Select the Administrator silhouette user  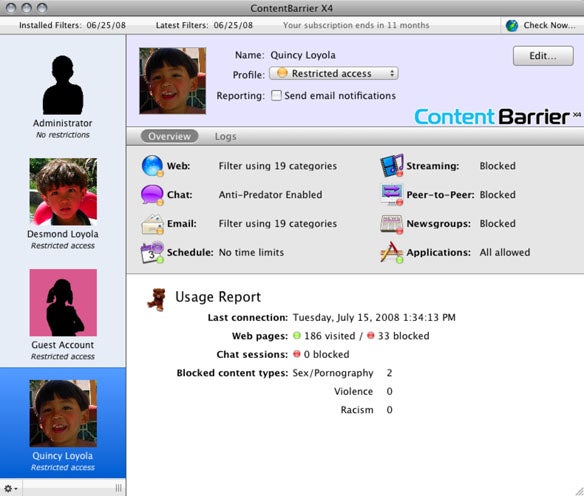63,85
